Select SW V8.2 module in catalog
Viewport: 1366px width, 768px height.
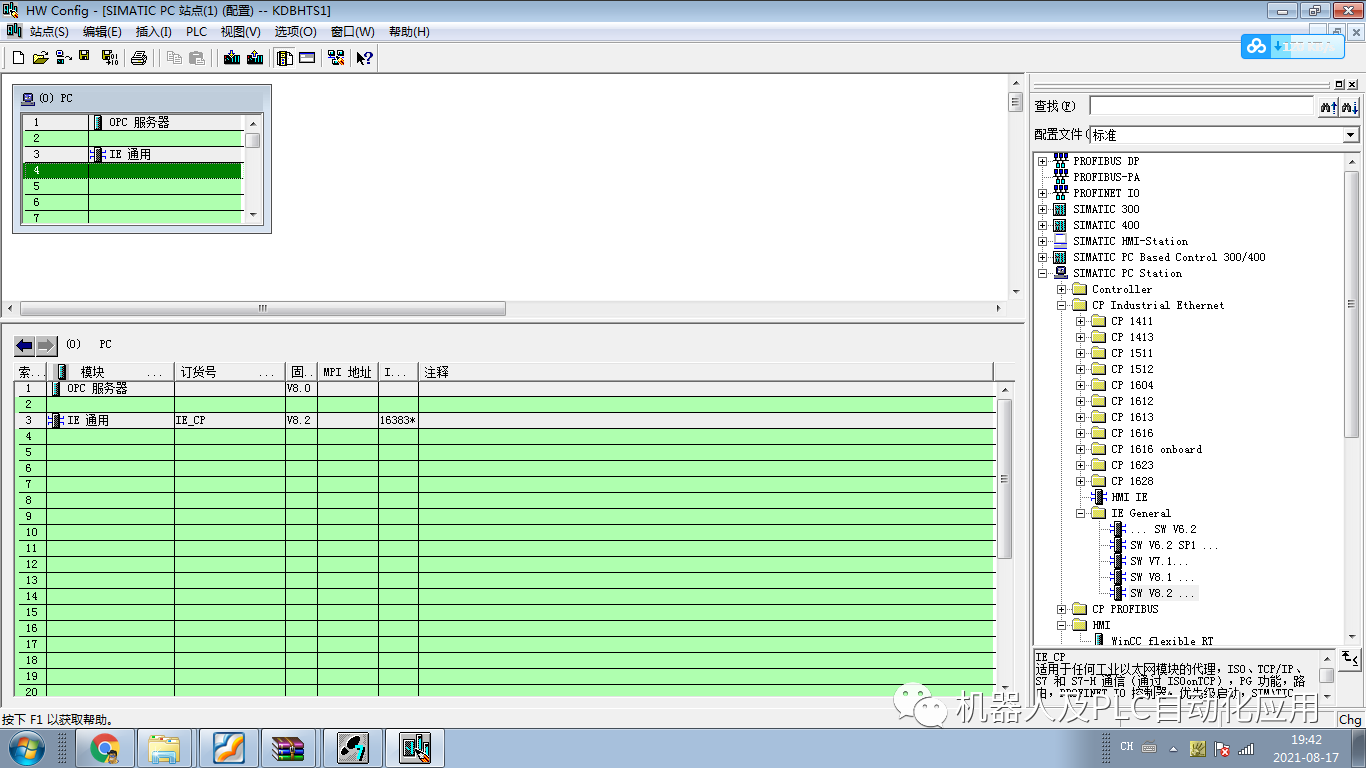1163,593
